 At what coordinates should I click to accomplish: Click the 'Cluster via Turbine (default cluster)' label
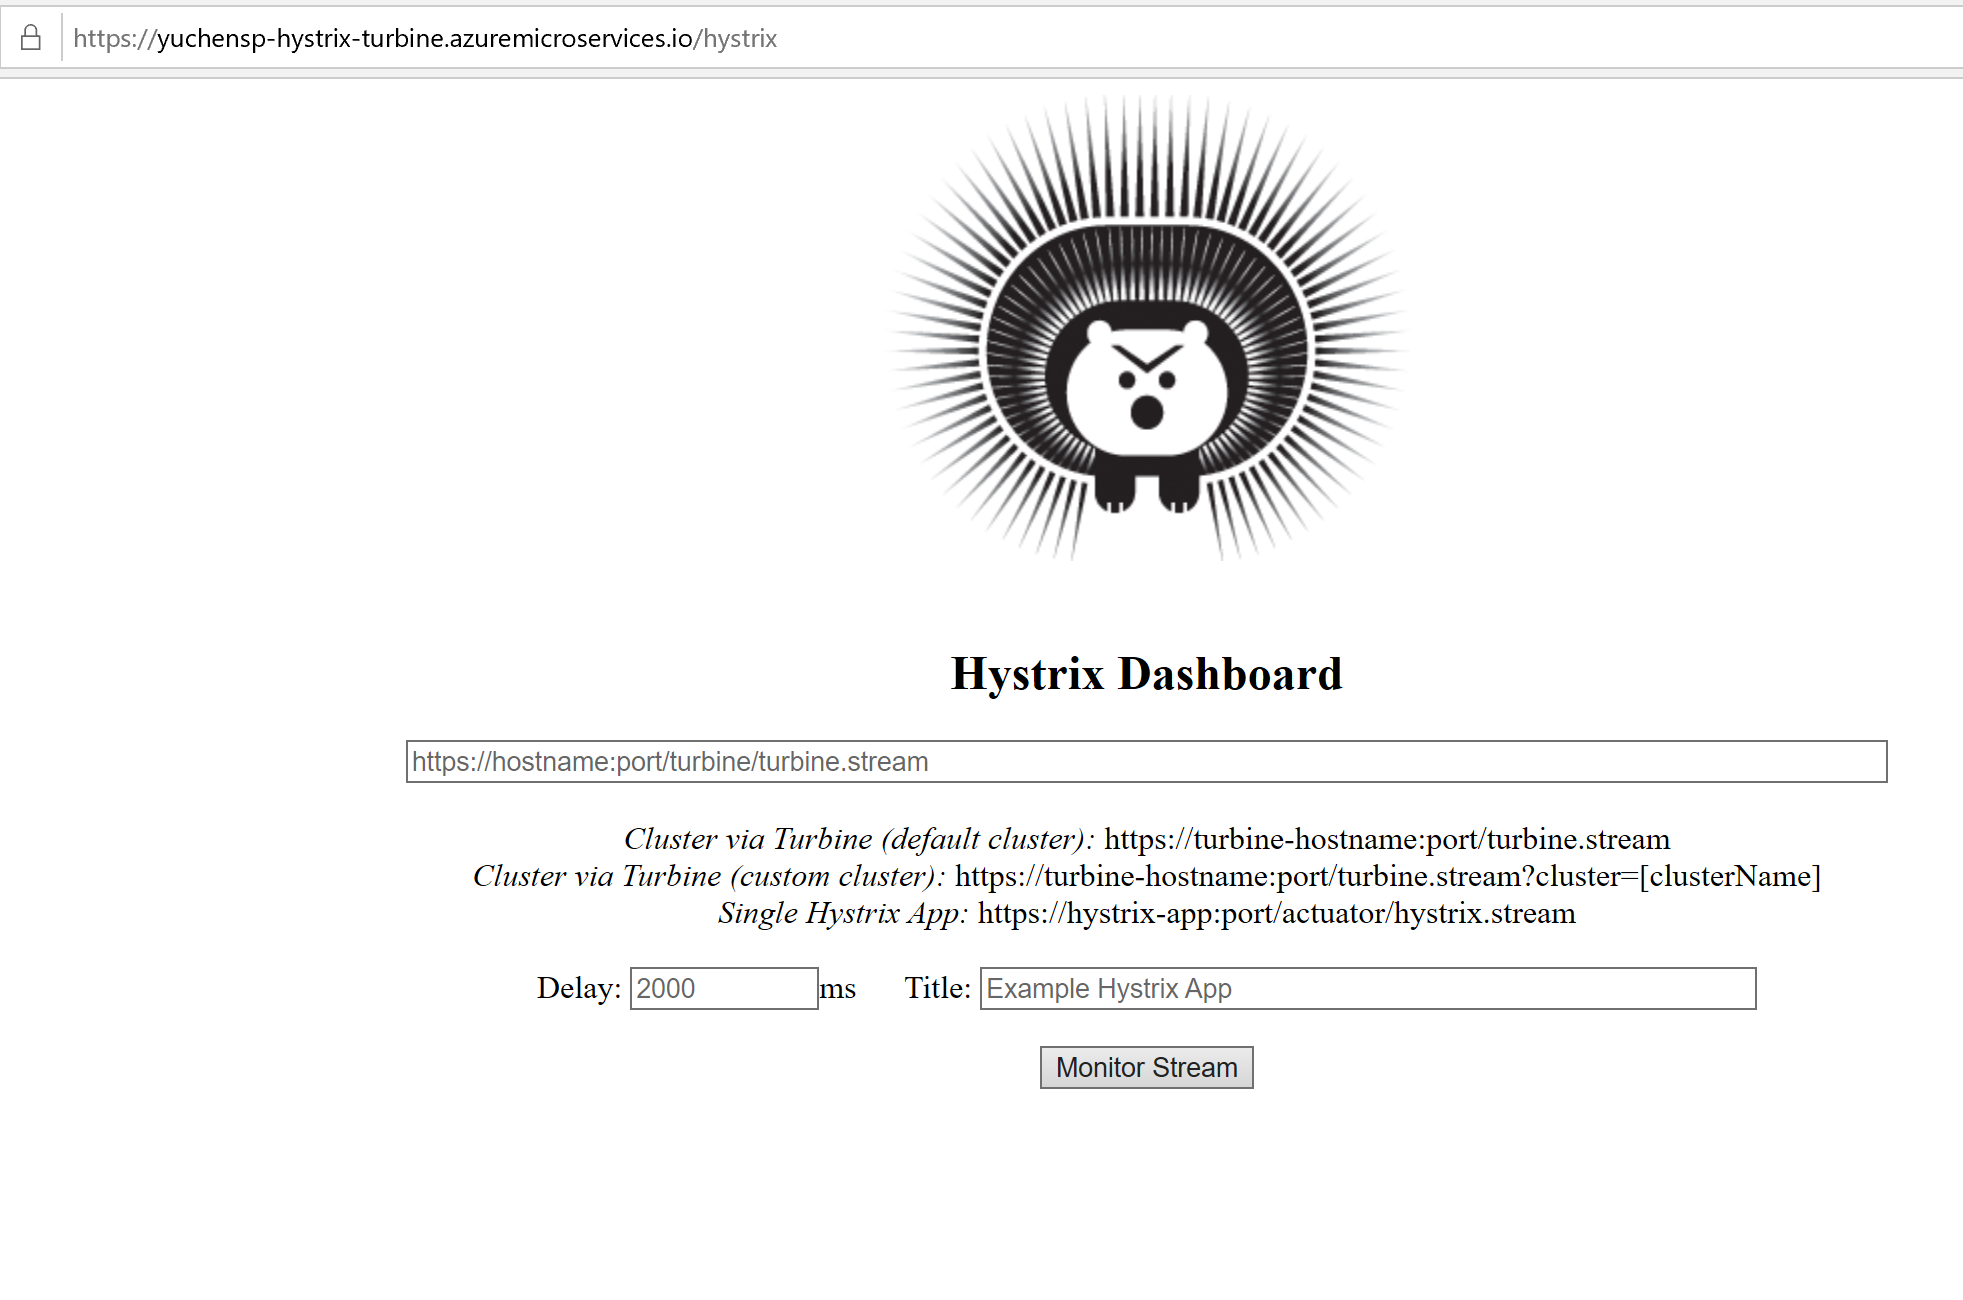click(x=858, y=839)
